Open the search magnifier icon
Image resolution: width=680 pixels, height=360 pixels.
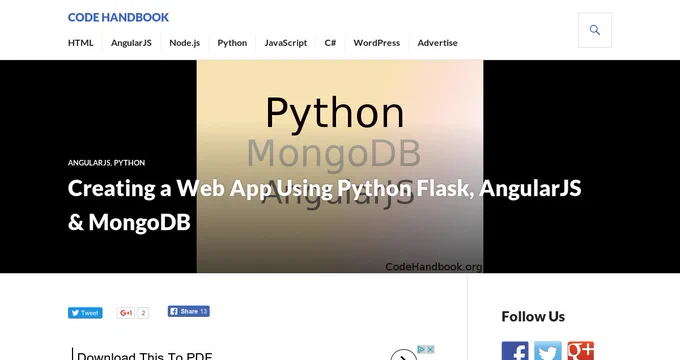coord(595,30)
